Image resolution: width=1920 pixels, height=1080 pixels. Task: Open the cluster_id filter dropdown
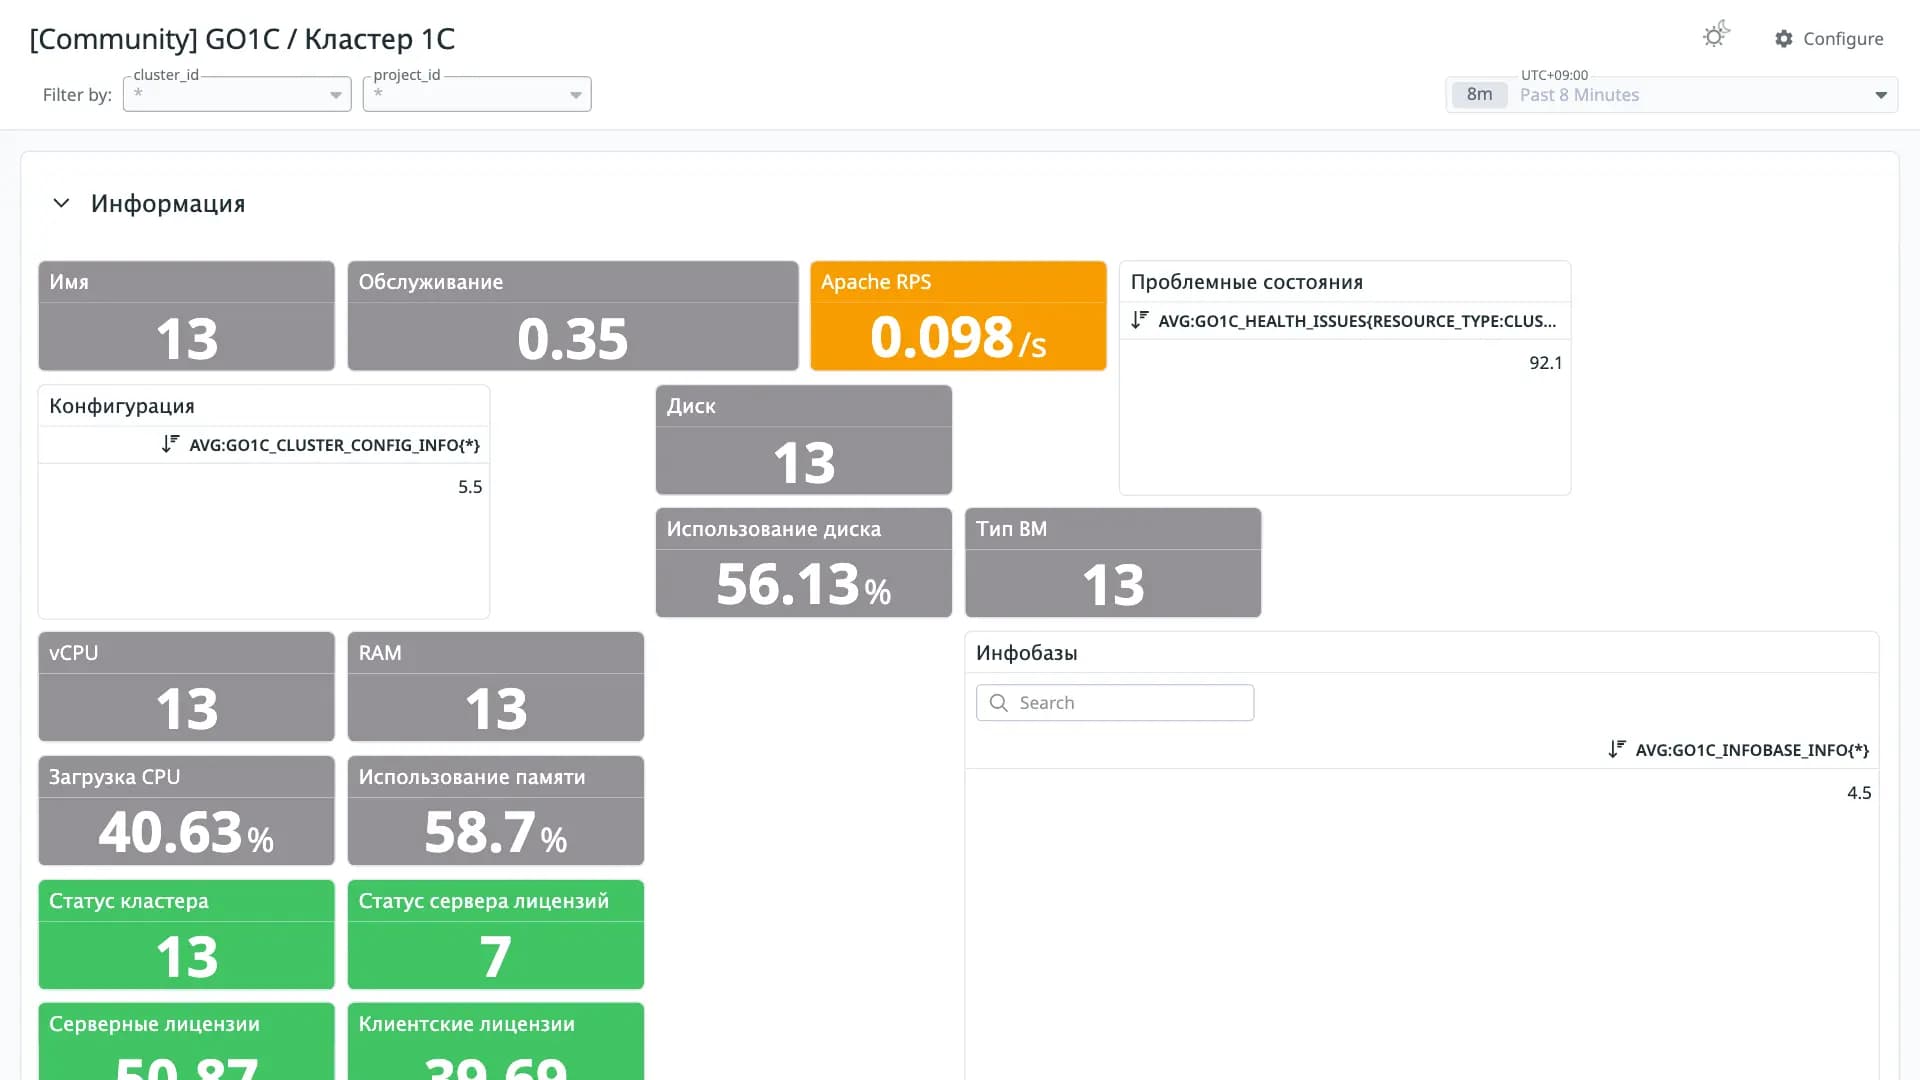tap(237, 94)
